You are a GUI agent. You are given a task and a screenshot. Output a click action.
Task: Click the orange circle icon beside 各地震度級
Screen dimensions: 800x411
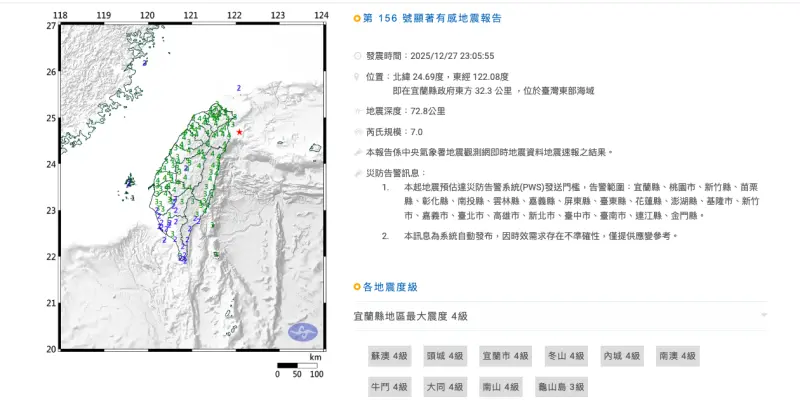point(358,287)
